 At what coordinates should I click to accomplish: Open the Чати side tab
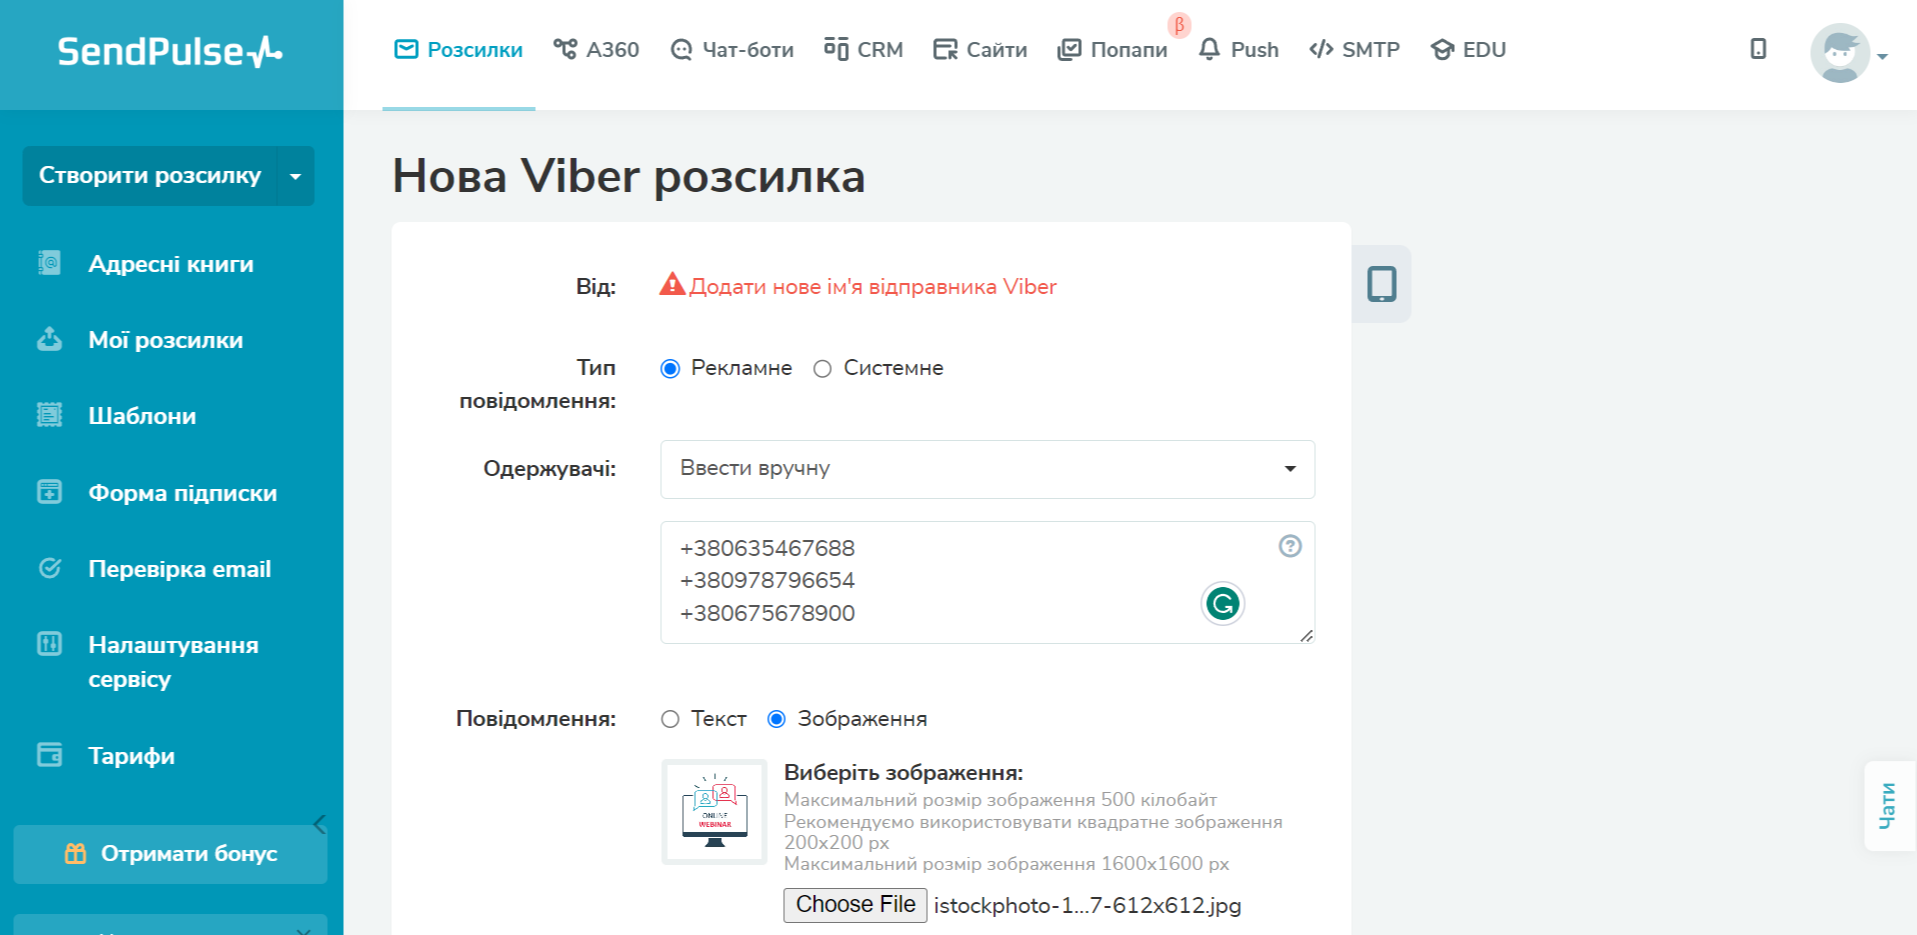(1888, 806)
